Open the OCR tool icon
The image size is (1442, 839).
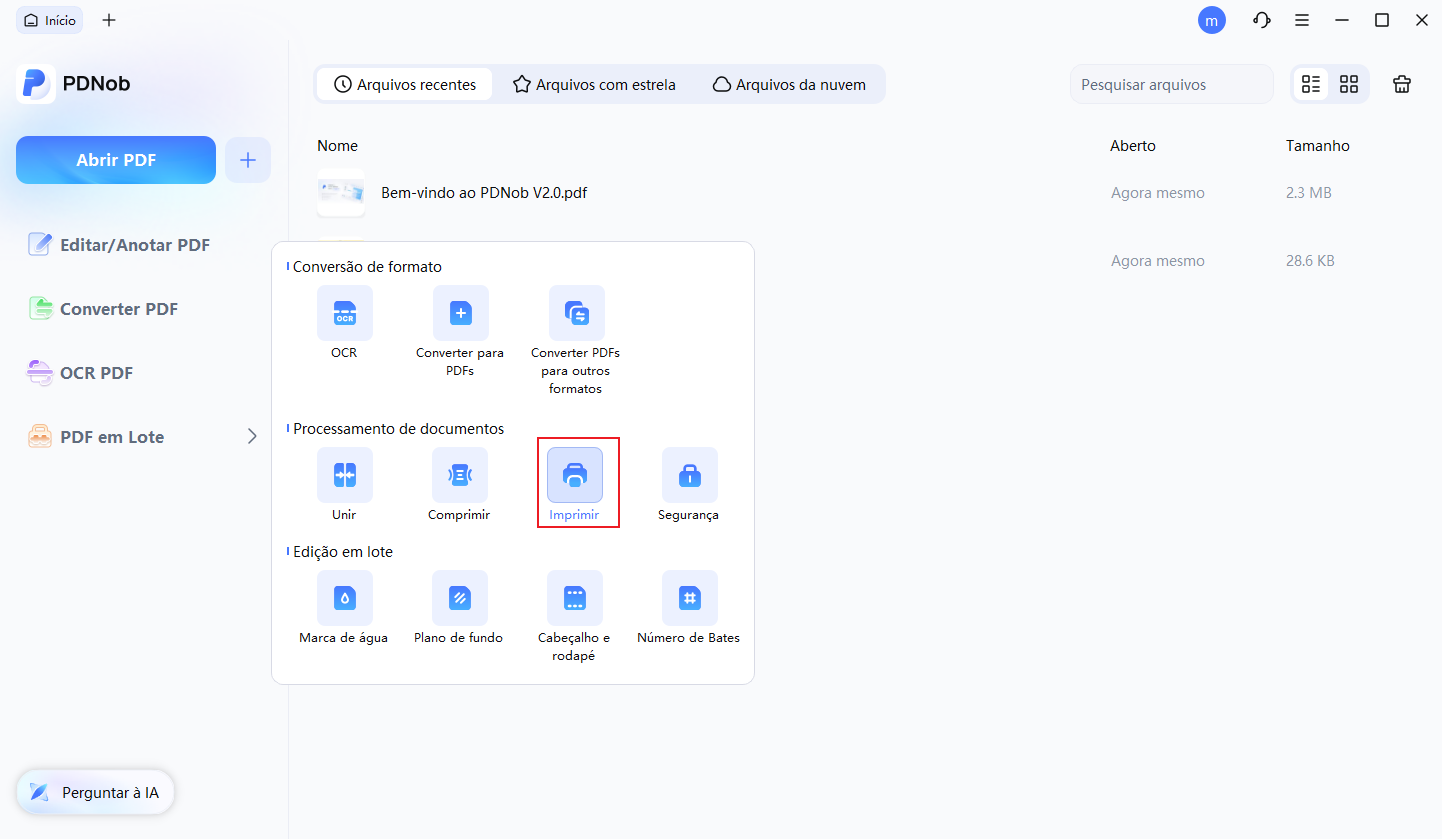pos(344,313)
